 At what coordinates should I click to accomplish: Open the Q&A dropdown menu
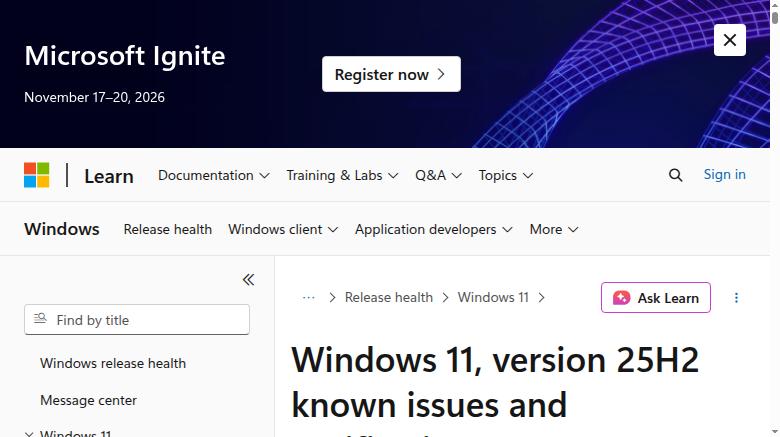point(438,175)
